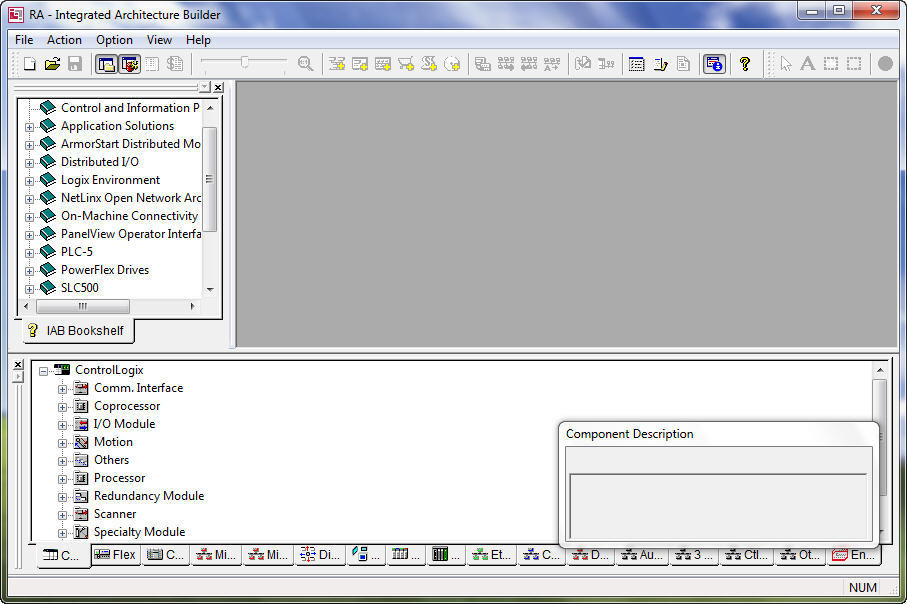Expand the Processor node
This screenshot has height=604, width=907.
tap(62, 479)
